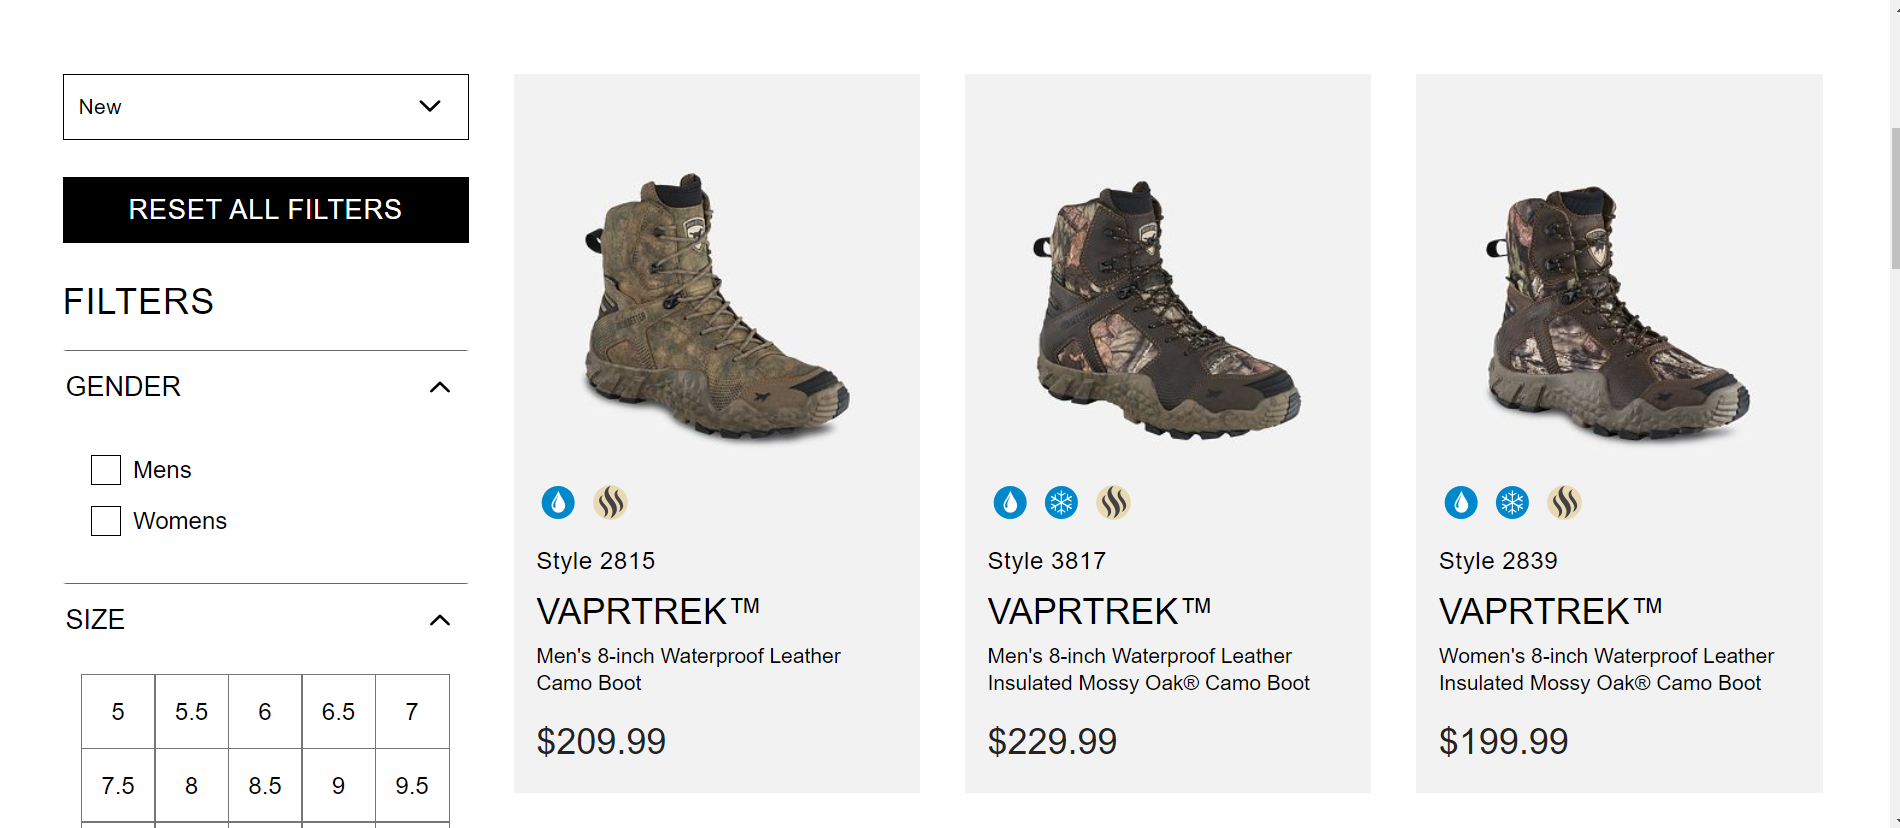This screenshot has height=828, width=1900.
Task: Open the FILTERS heading section
Action: tap(138, 301)
